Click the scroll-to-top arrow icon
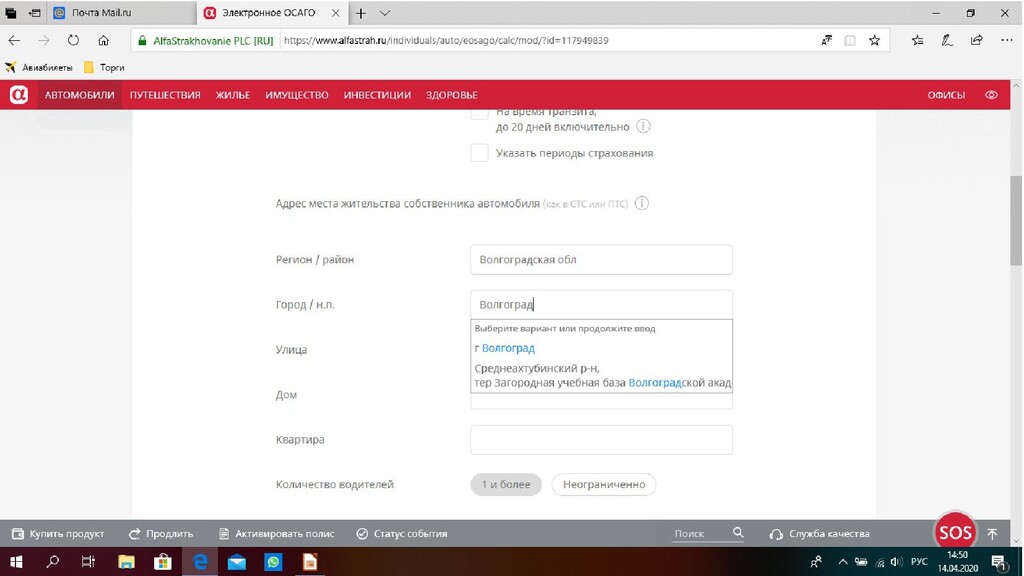1024x576 pixels. [x=992, y=534]
